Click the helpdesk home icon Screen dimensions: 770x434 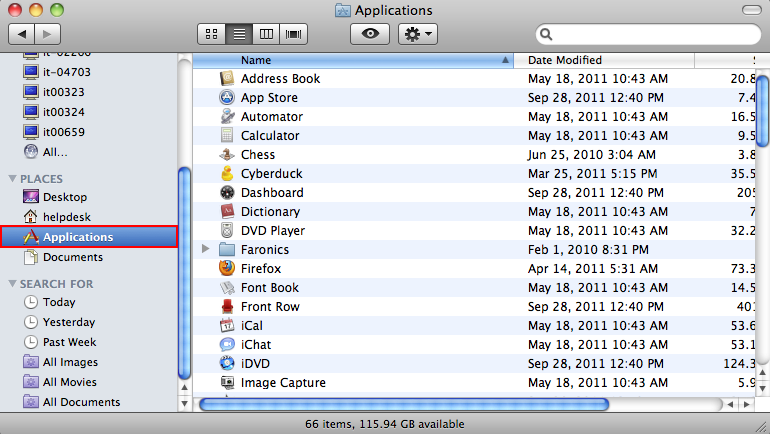[x=30, y=217]
